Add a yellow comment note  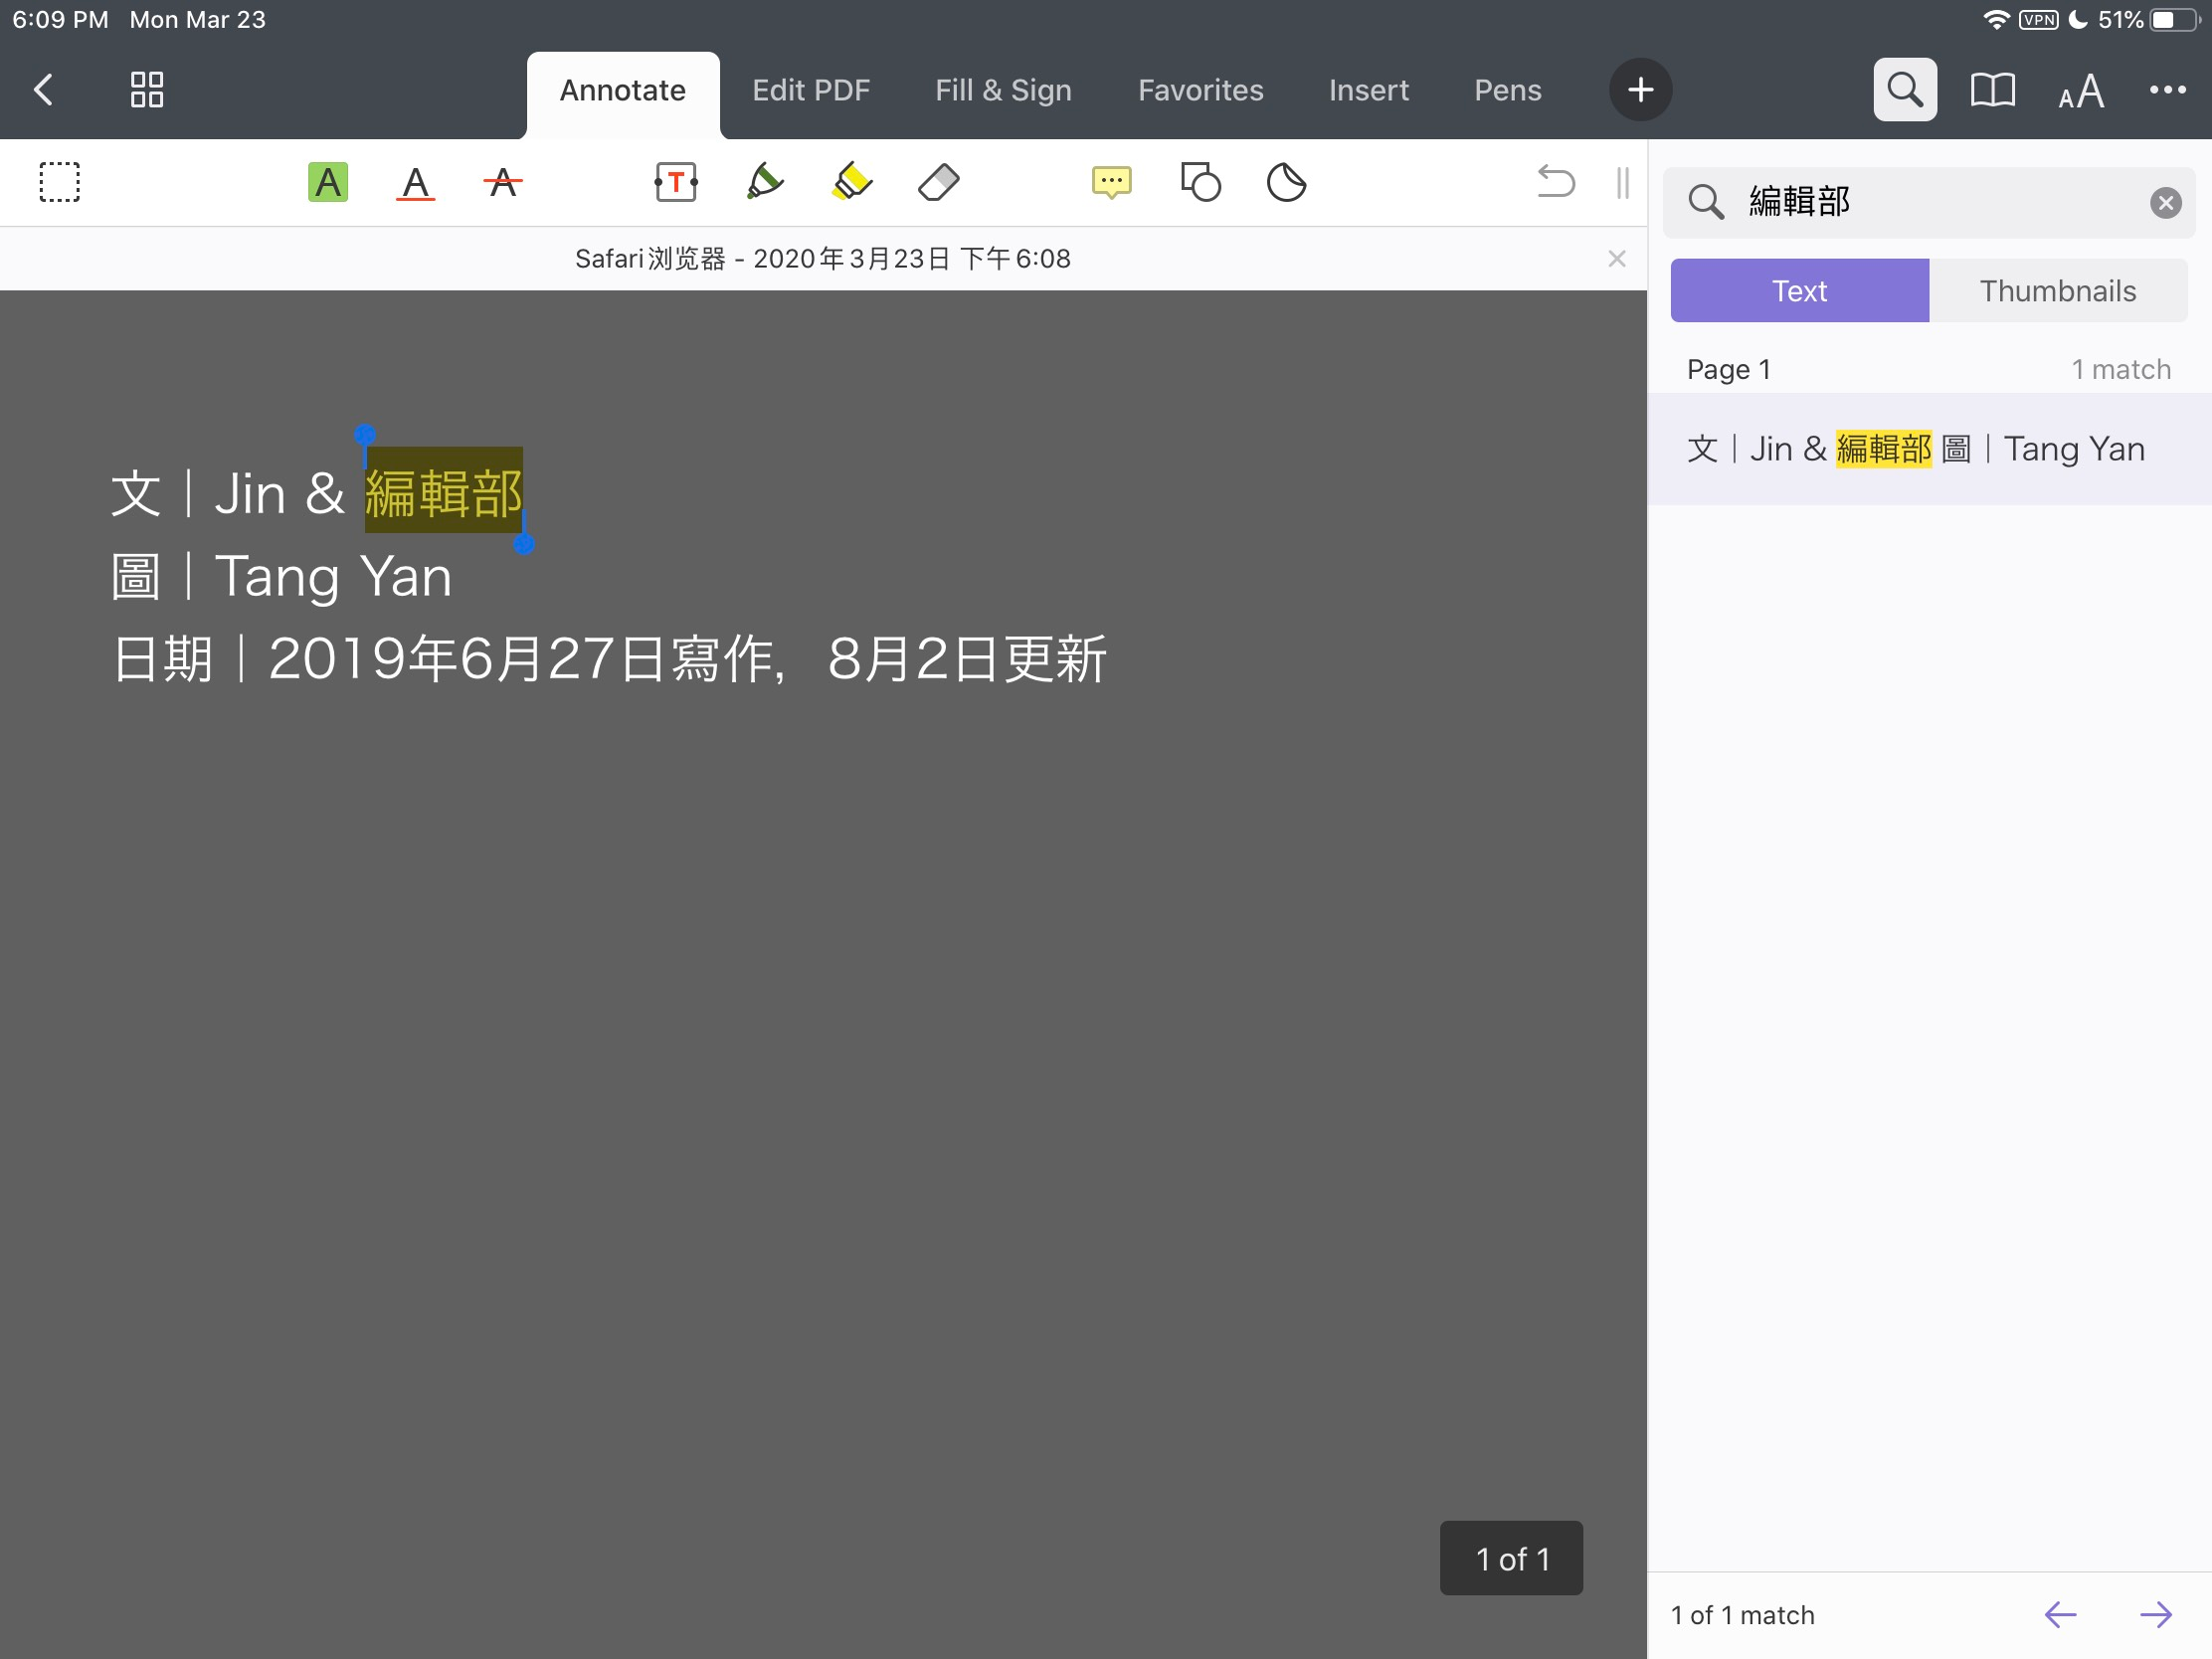(x=1111, y=183)
